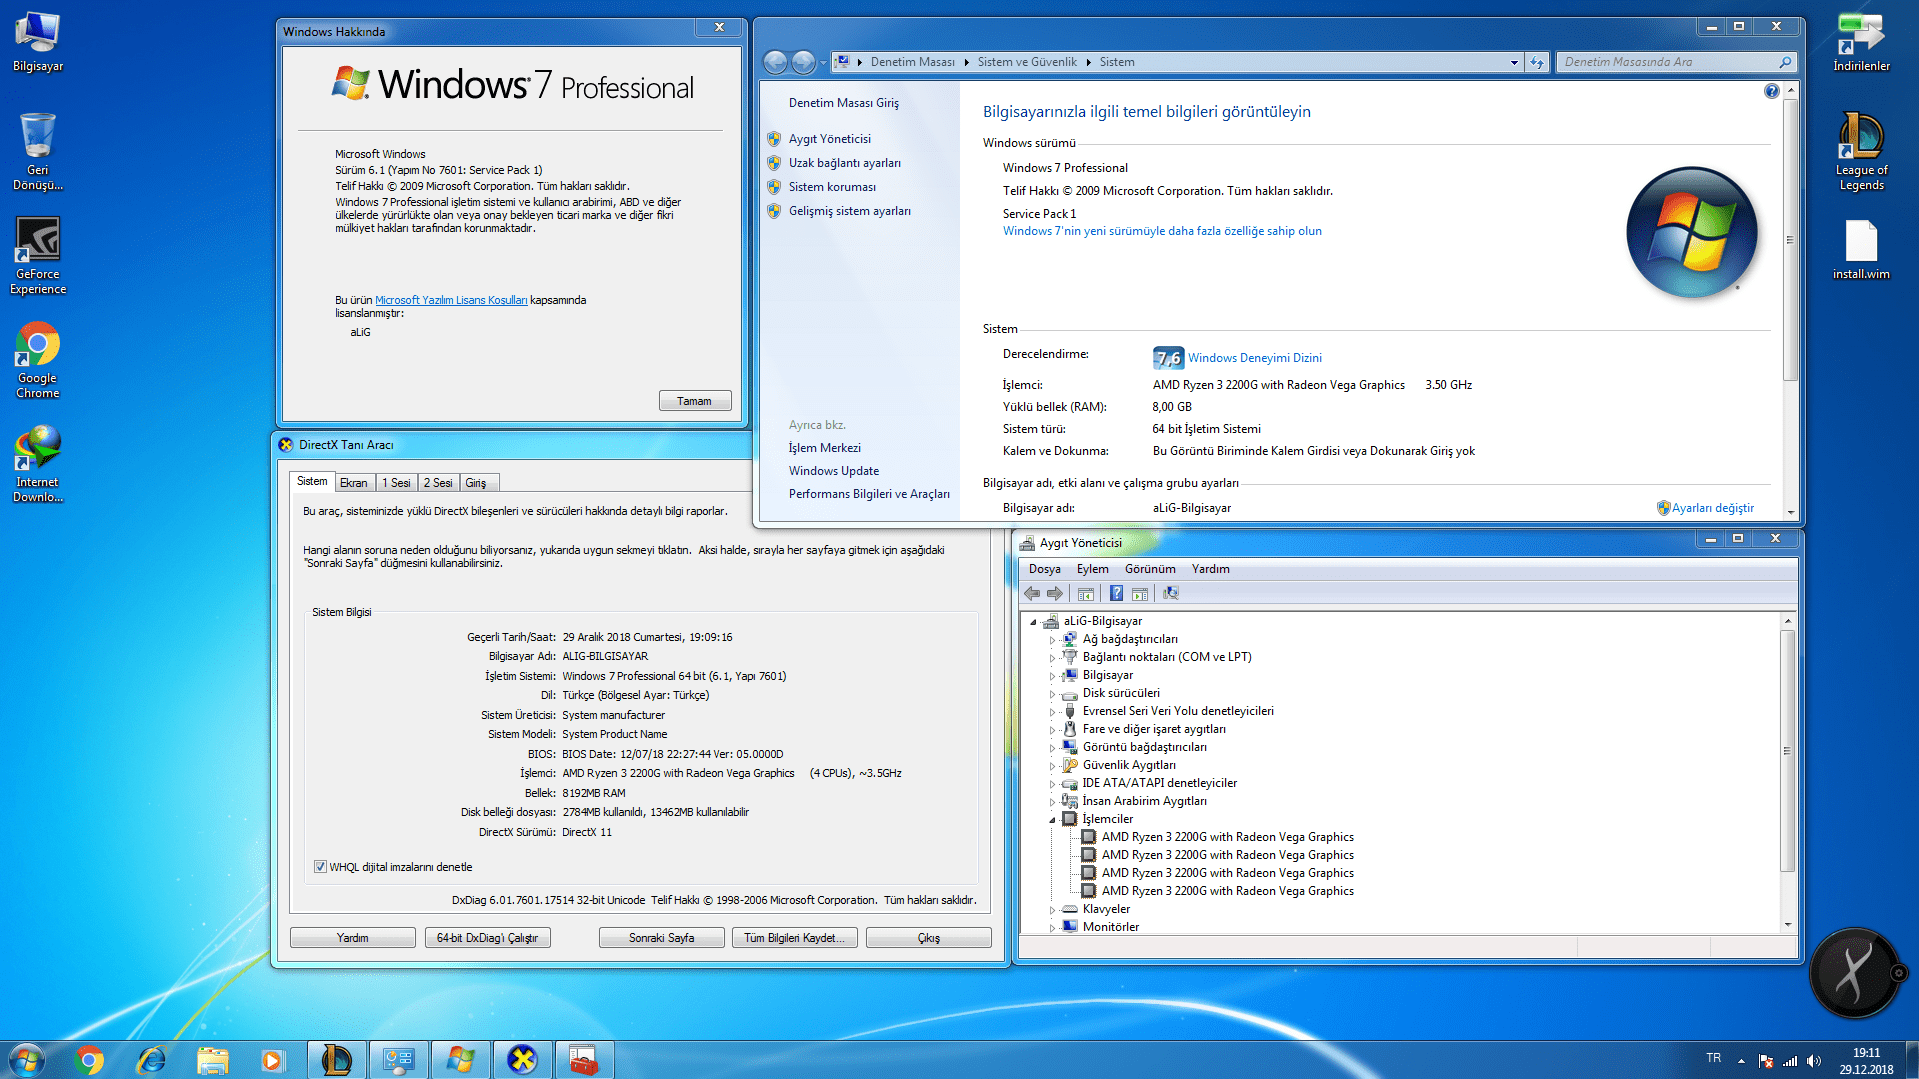Open the Geri Dönüşüm recycle bin icon

[x=38, y=150]
